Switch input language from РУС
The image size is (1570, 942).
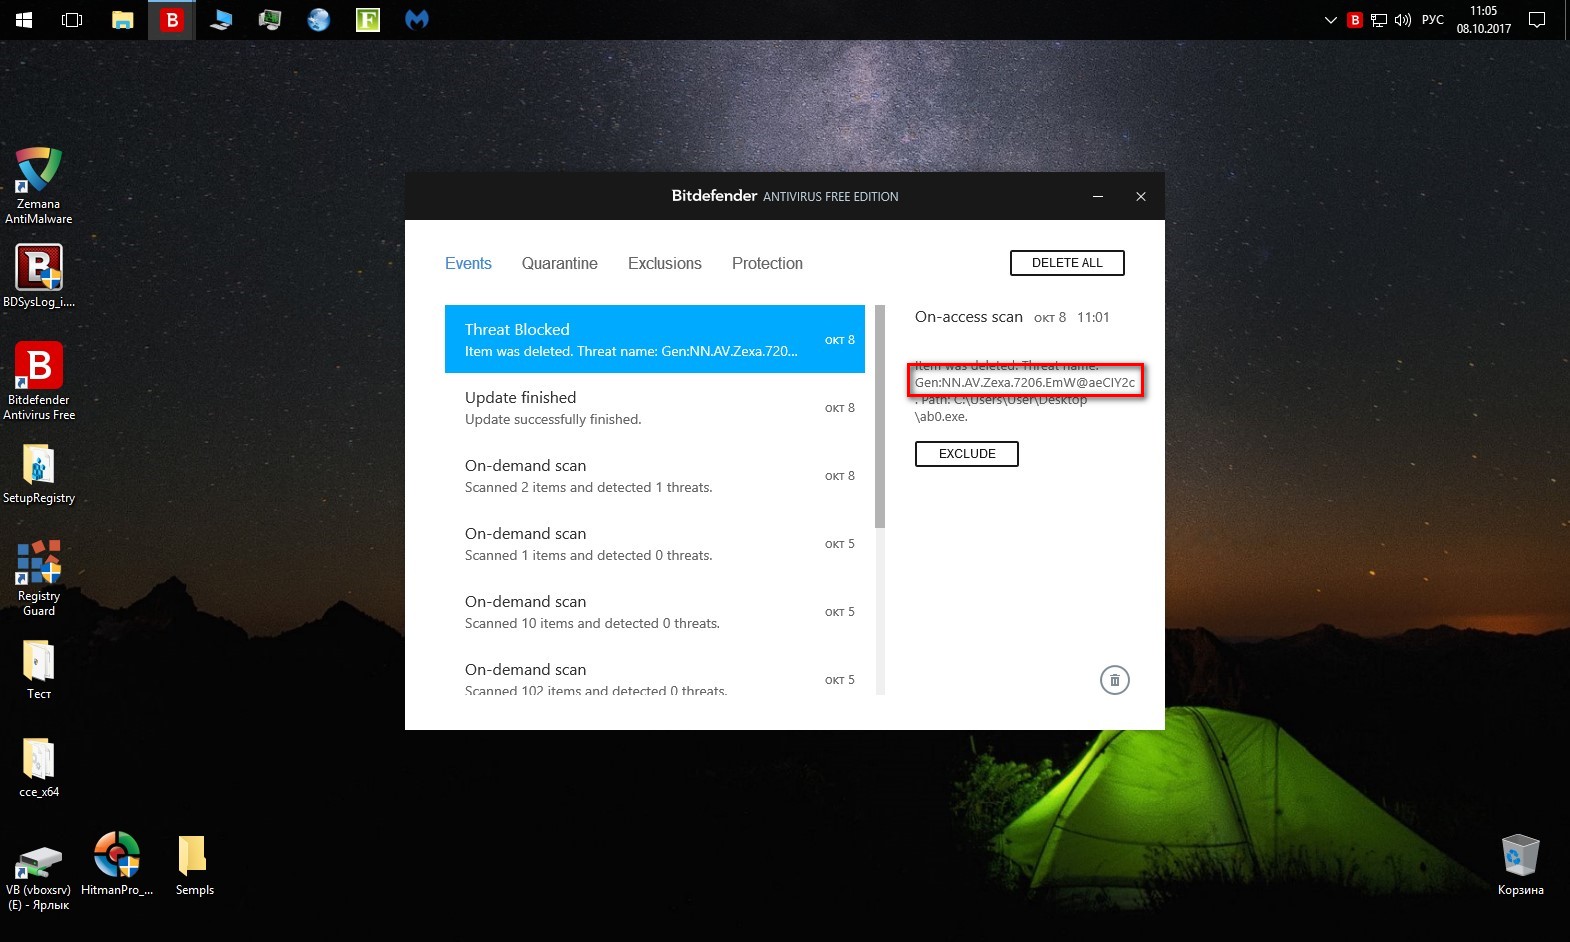click(1433, 20)
